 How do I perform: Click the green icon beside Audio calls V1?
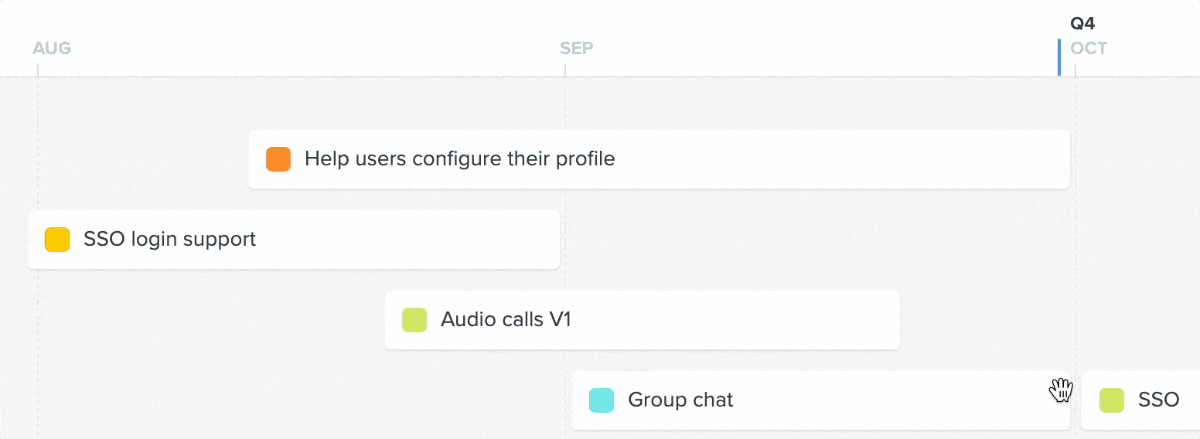click(414, 320)
